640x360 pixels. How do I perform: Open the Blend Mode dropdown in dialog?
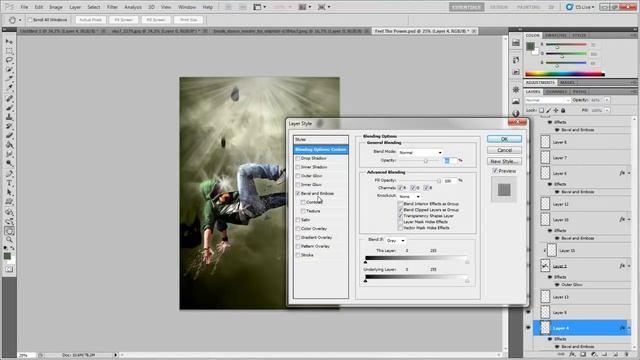[420, 153]
